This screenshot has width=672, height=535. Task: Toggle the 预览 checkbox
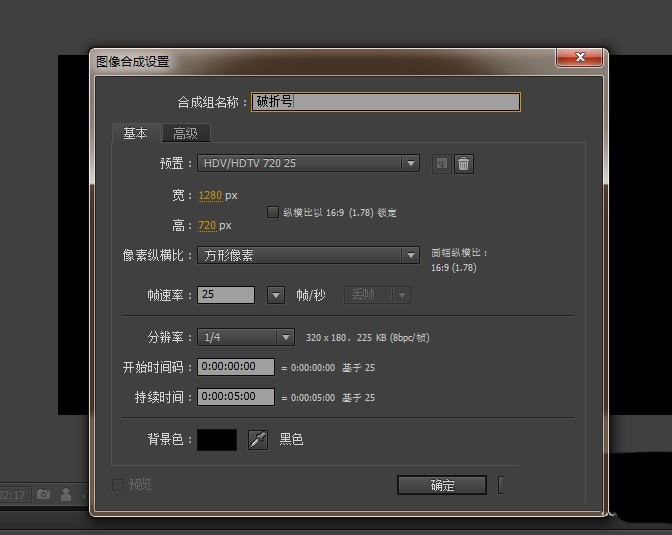point(118,485)
